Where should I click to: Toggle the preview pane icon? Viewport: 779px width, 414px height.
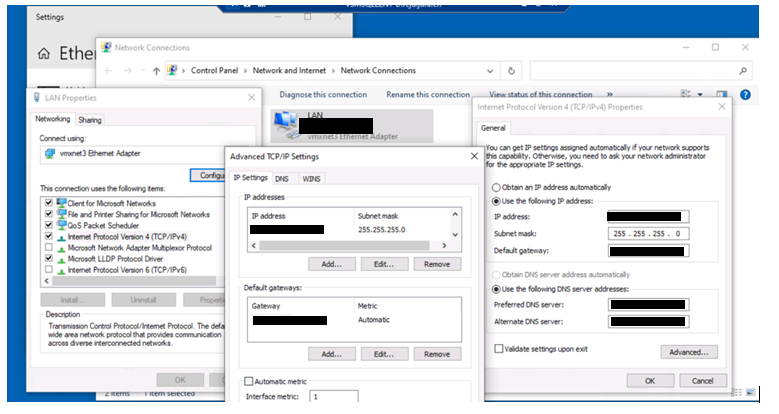724,94
